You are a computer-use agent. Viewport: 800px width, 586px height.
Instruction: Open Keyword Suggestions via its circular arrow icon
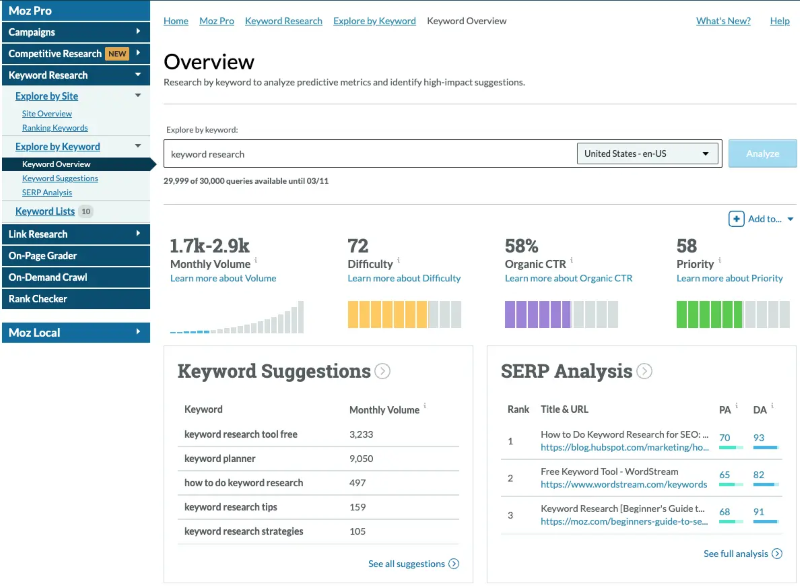[x=383, y=371]
